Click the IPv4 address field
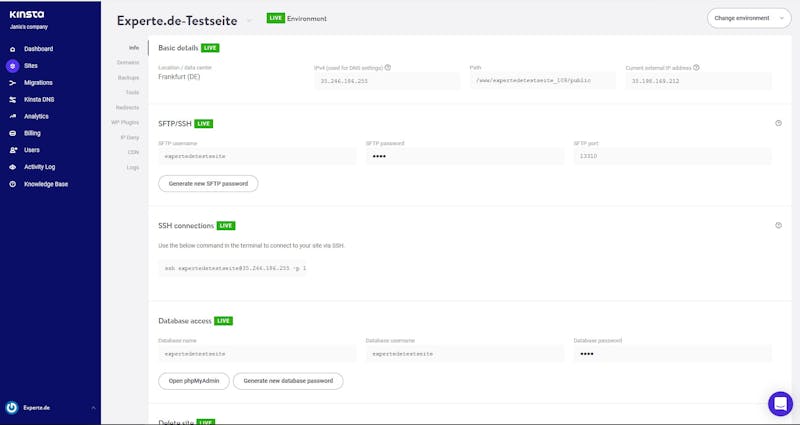 pos(387,81)
